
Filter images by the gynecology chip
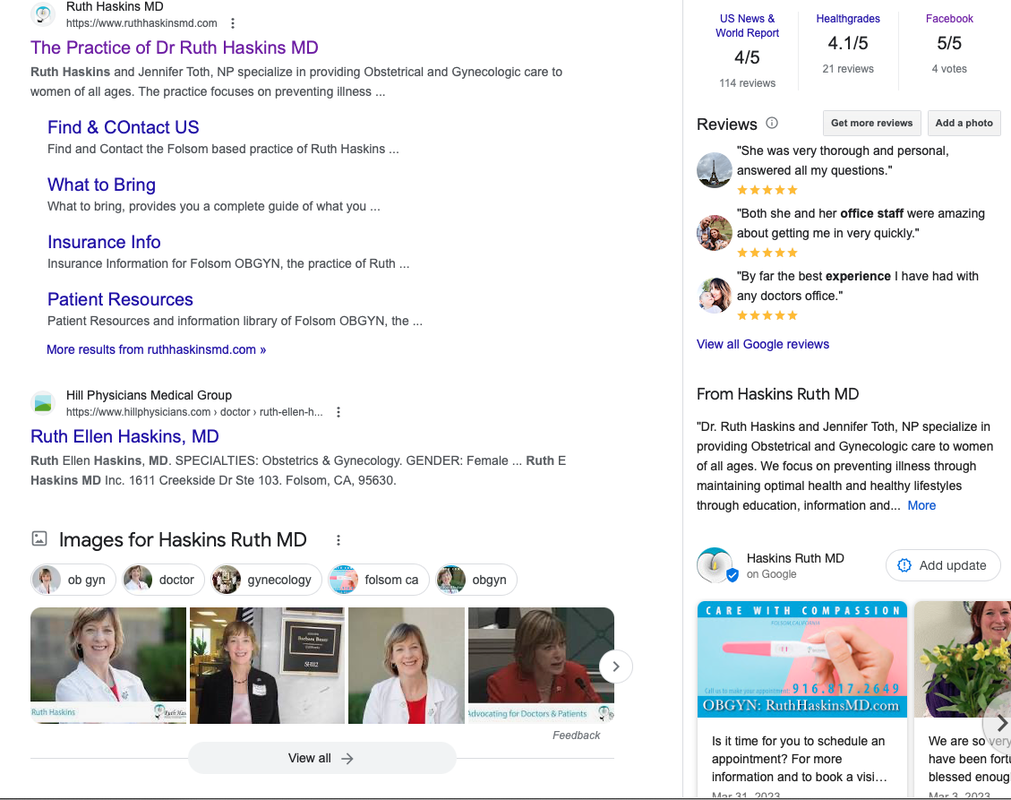tap(266, 580)
